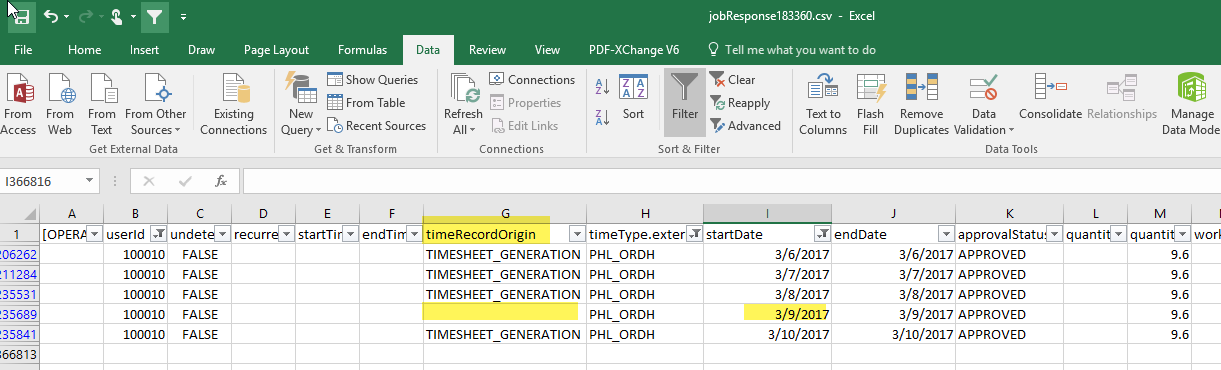Open workbook Connections

(532, 80)
